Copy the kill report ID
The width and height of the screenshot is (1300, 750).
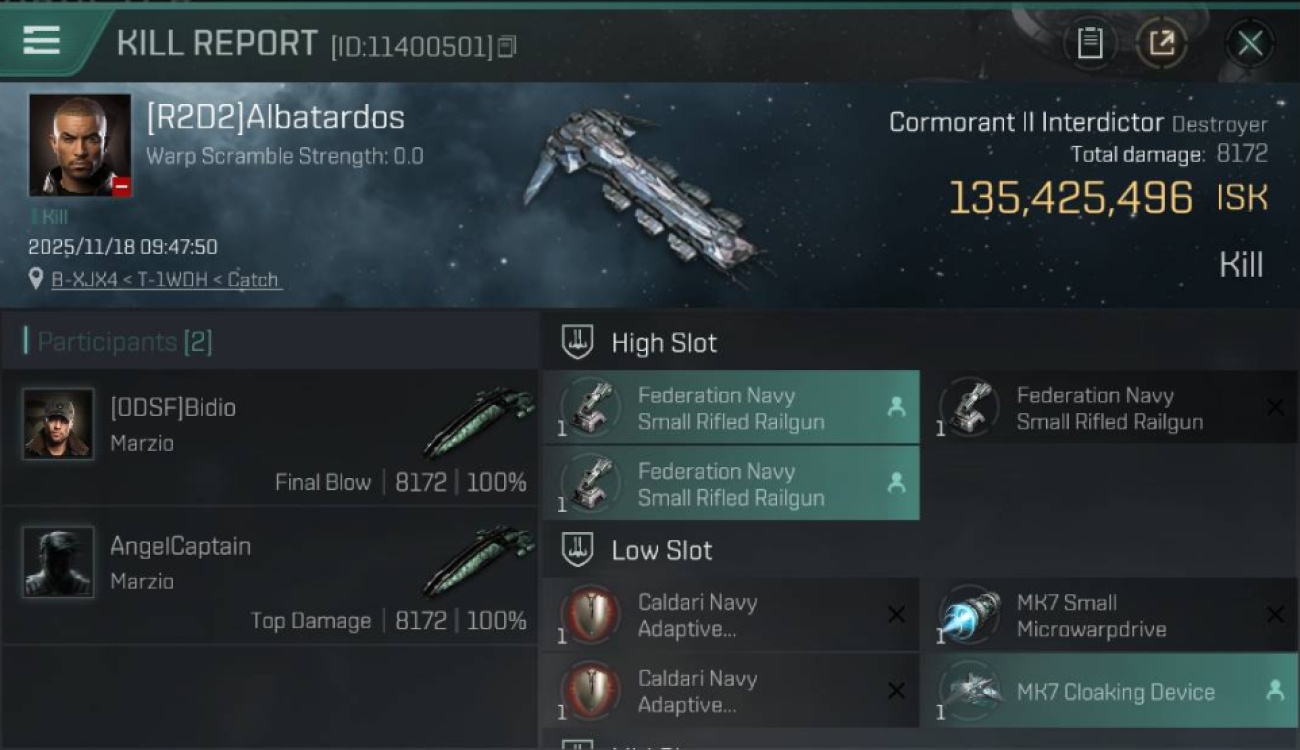(507, 46)
